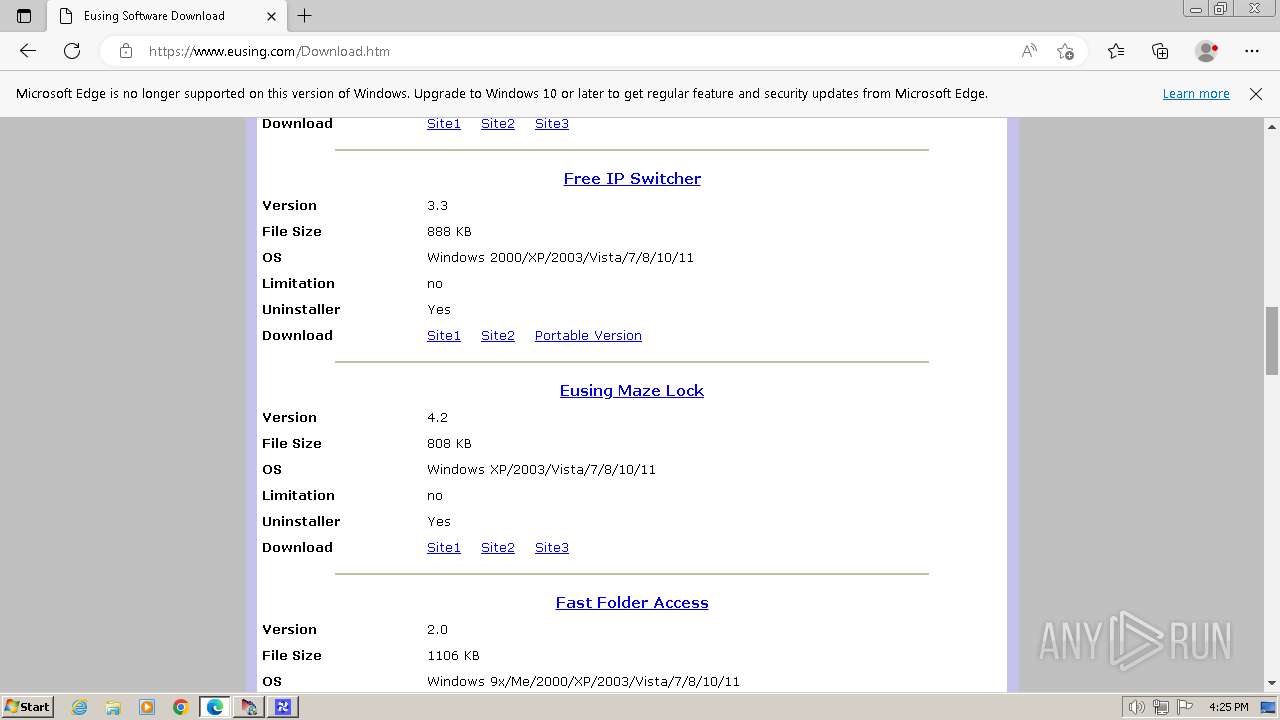
Task: Refresh the Eusing download page
Action: pos(72,51)
